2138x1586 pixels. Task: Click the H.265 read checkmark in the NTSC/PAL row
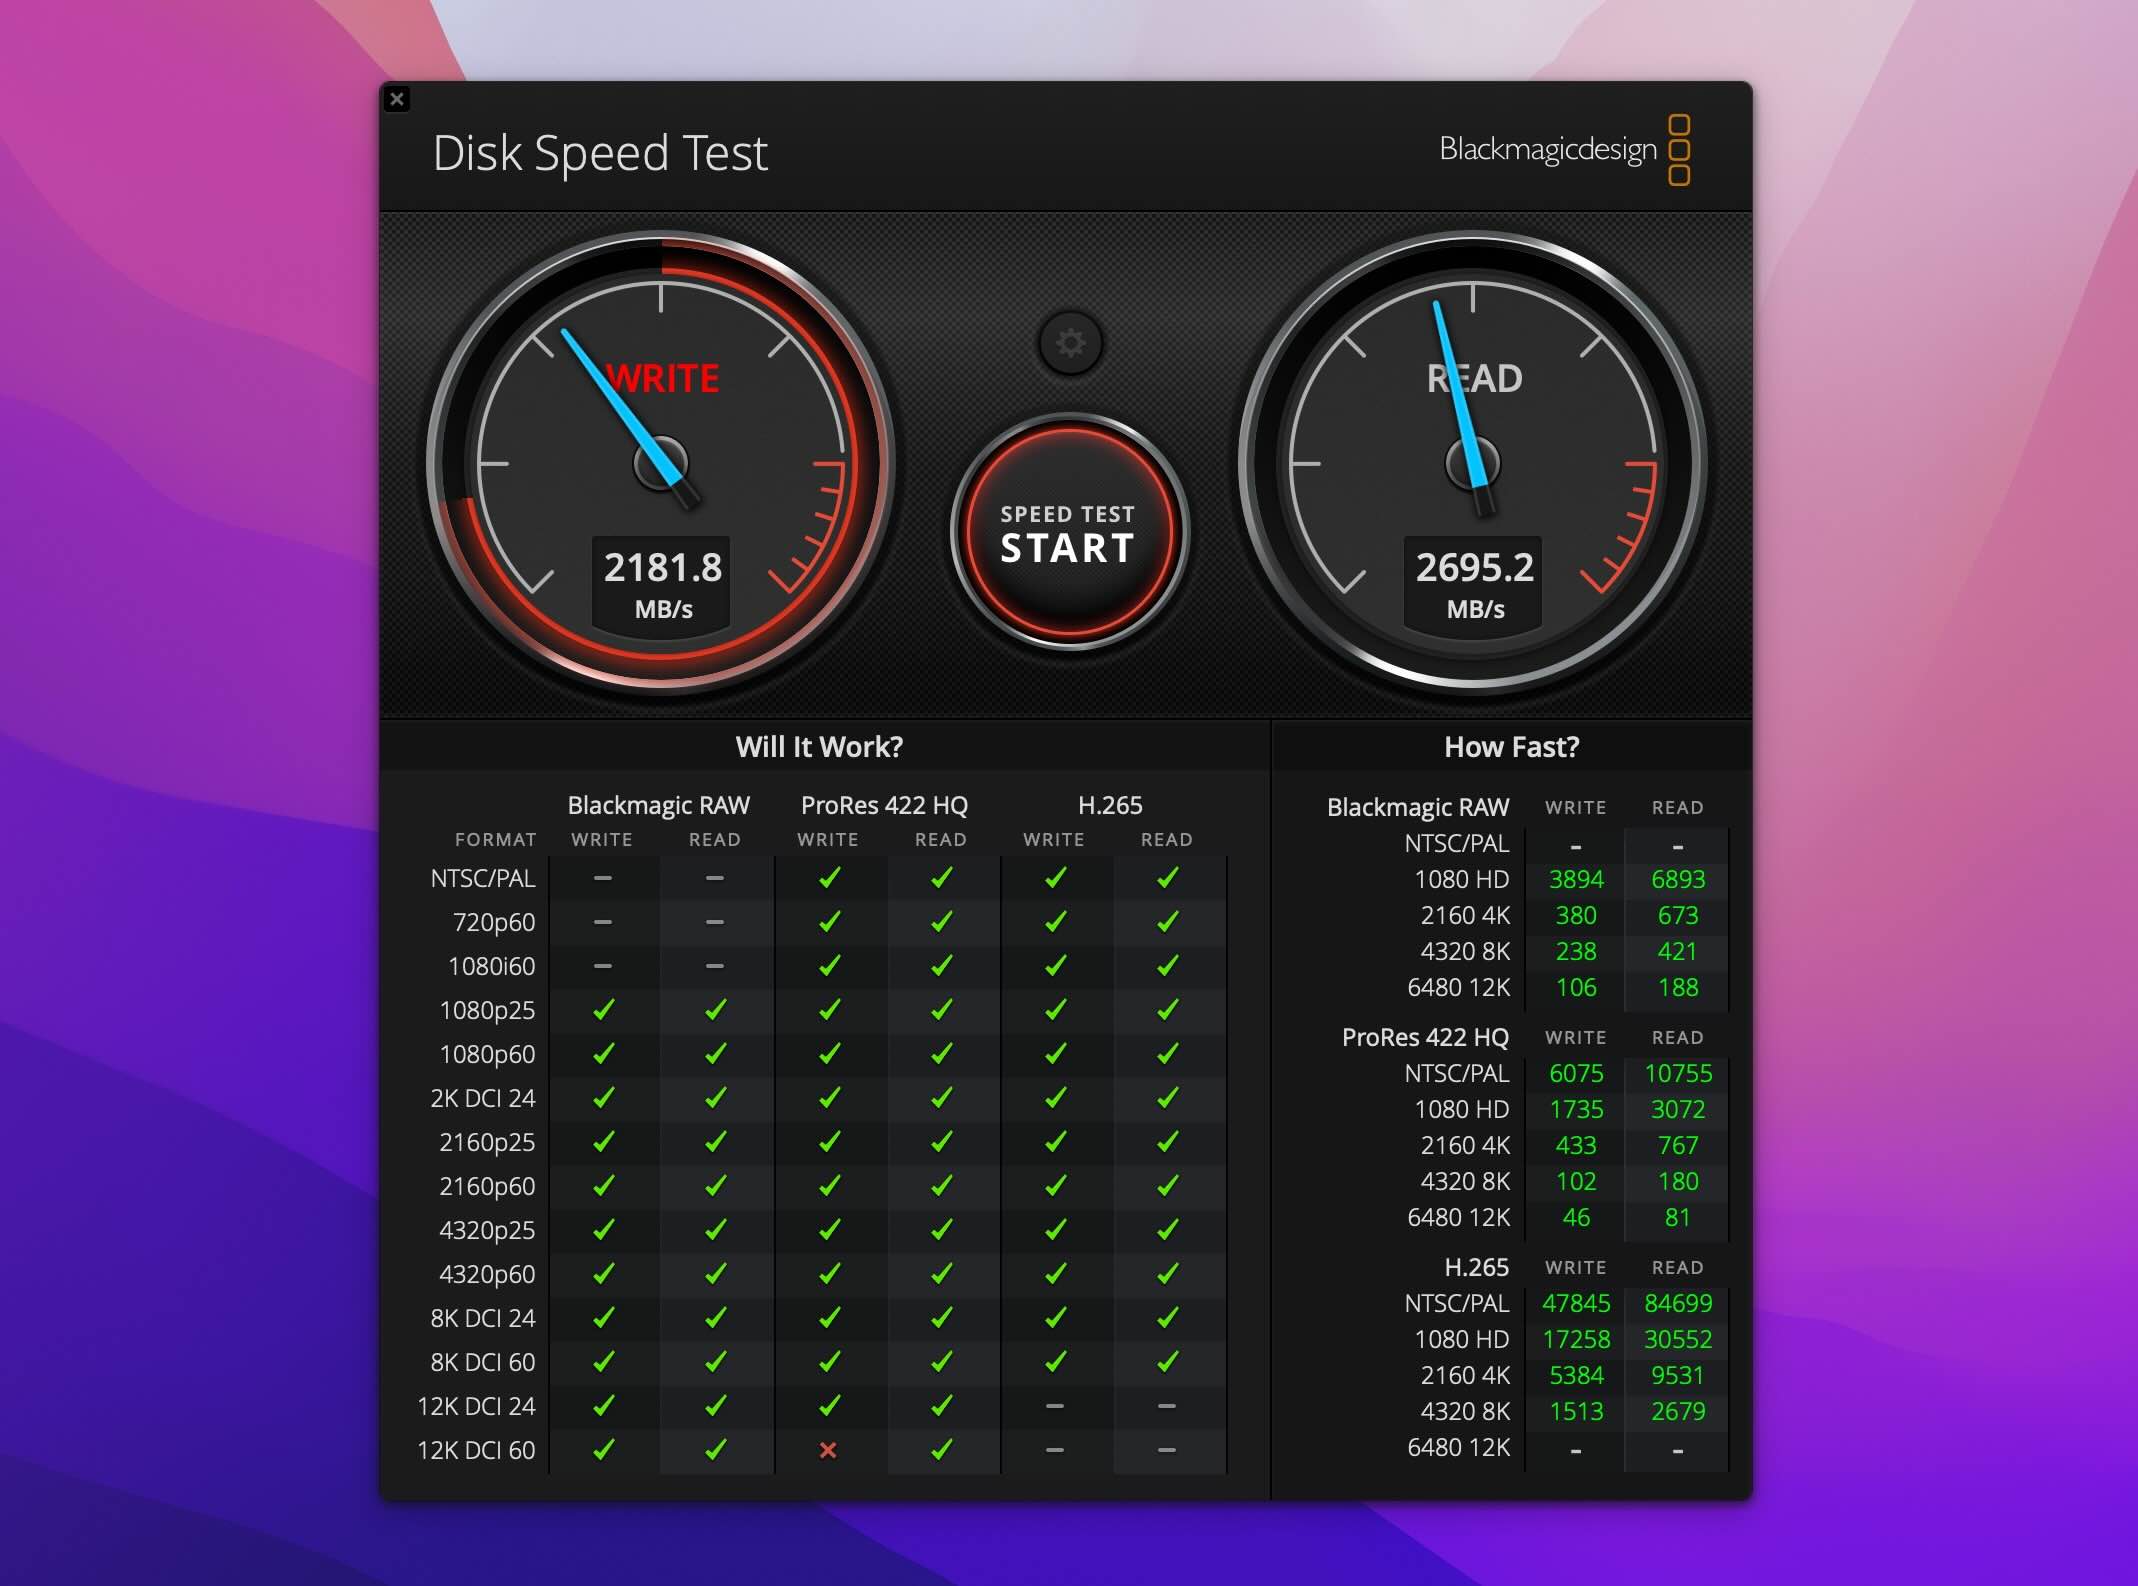tap(1167, 878)
